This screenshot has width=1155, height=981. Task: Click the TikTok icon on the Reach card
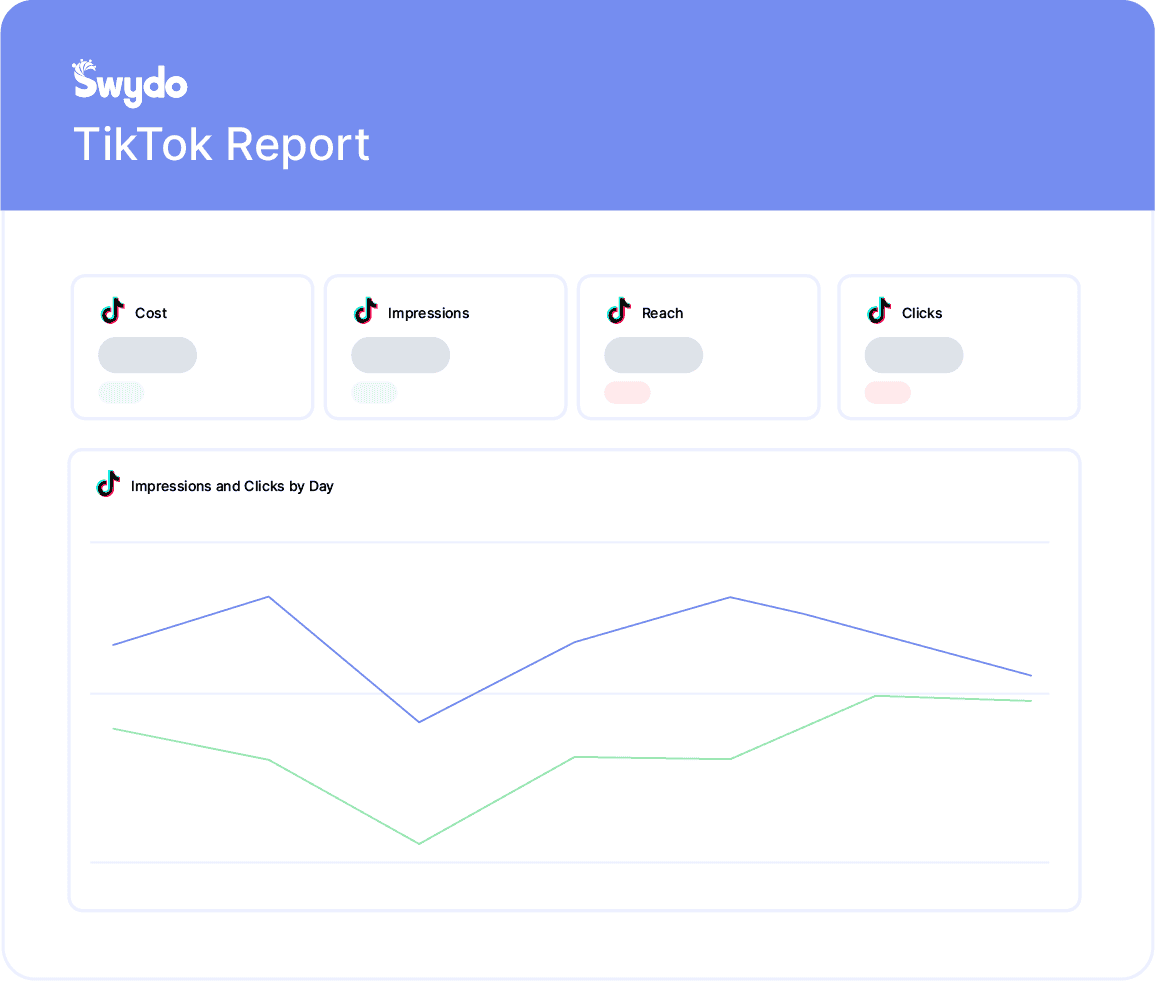pos(619,311)
